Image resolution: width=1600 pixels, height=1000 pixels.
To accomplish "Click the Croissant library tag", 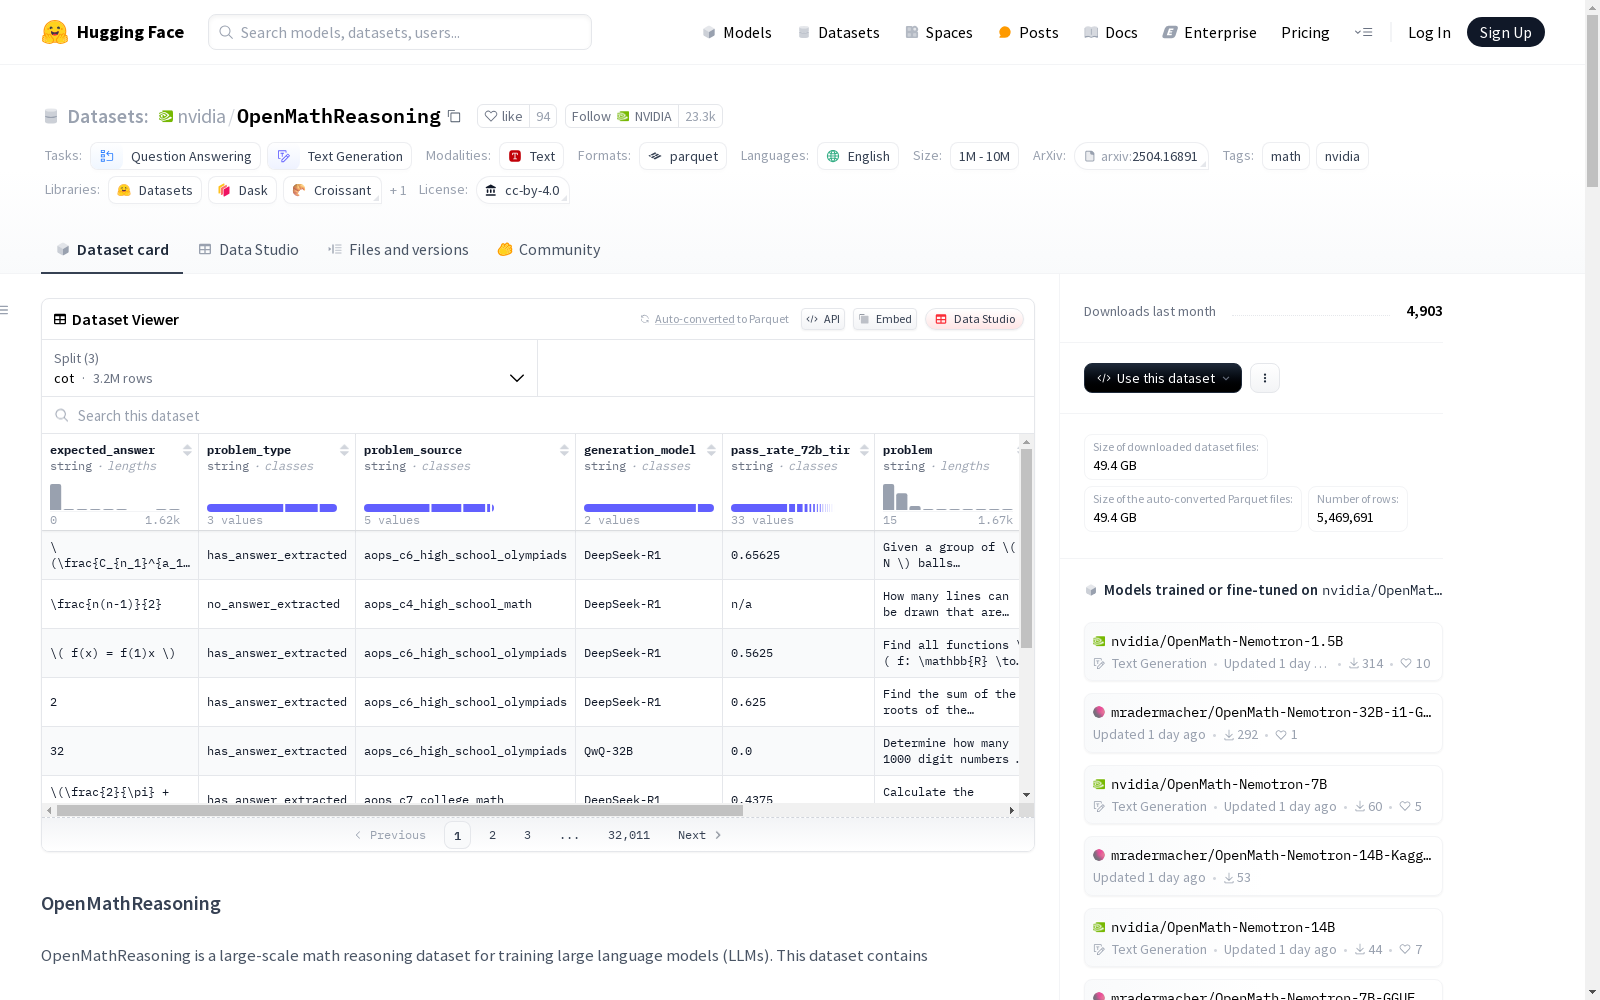I will pos(332,190).
